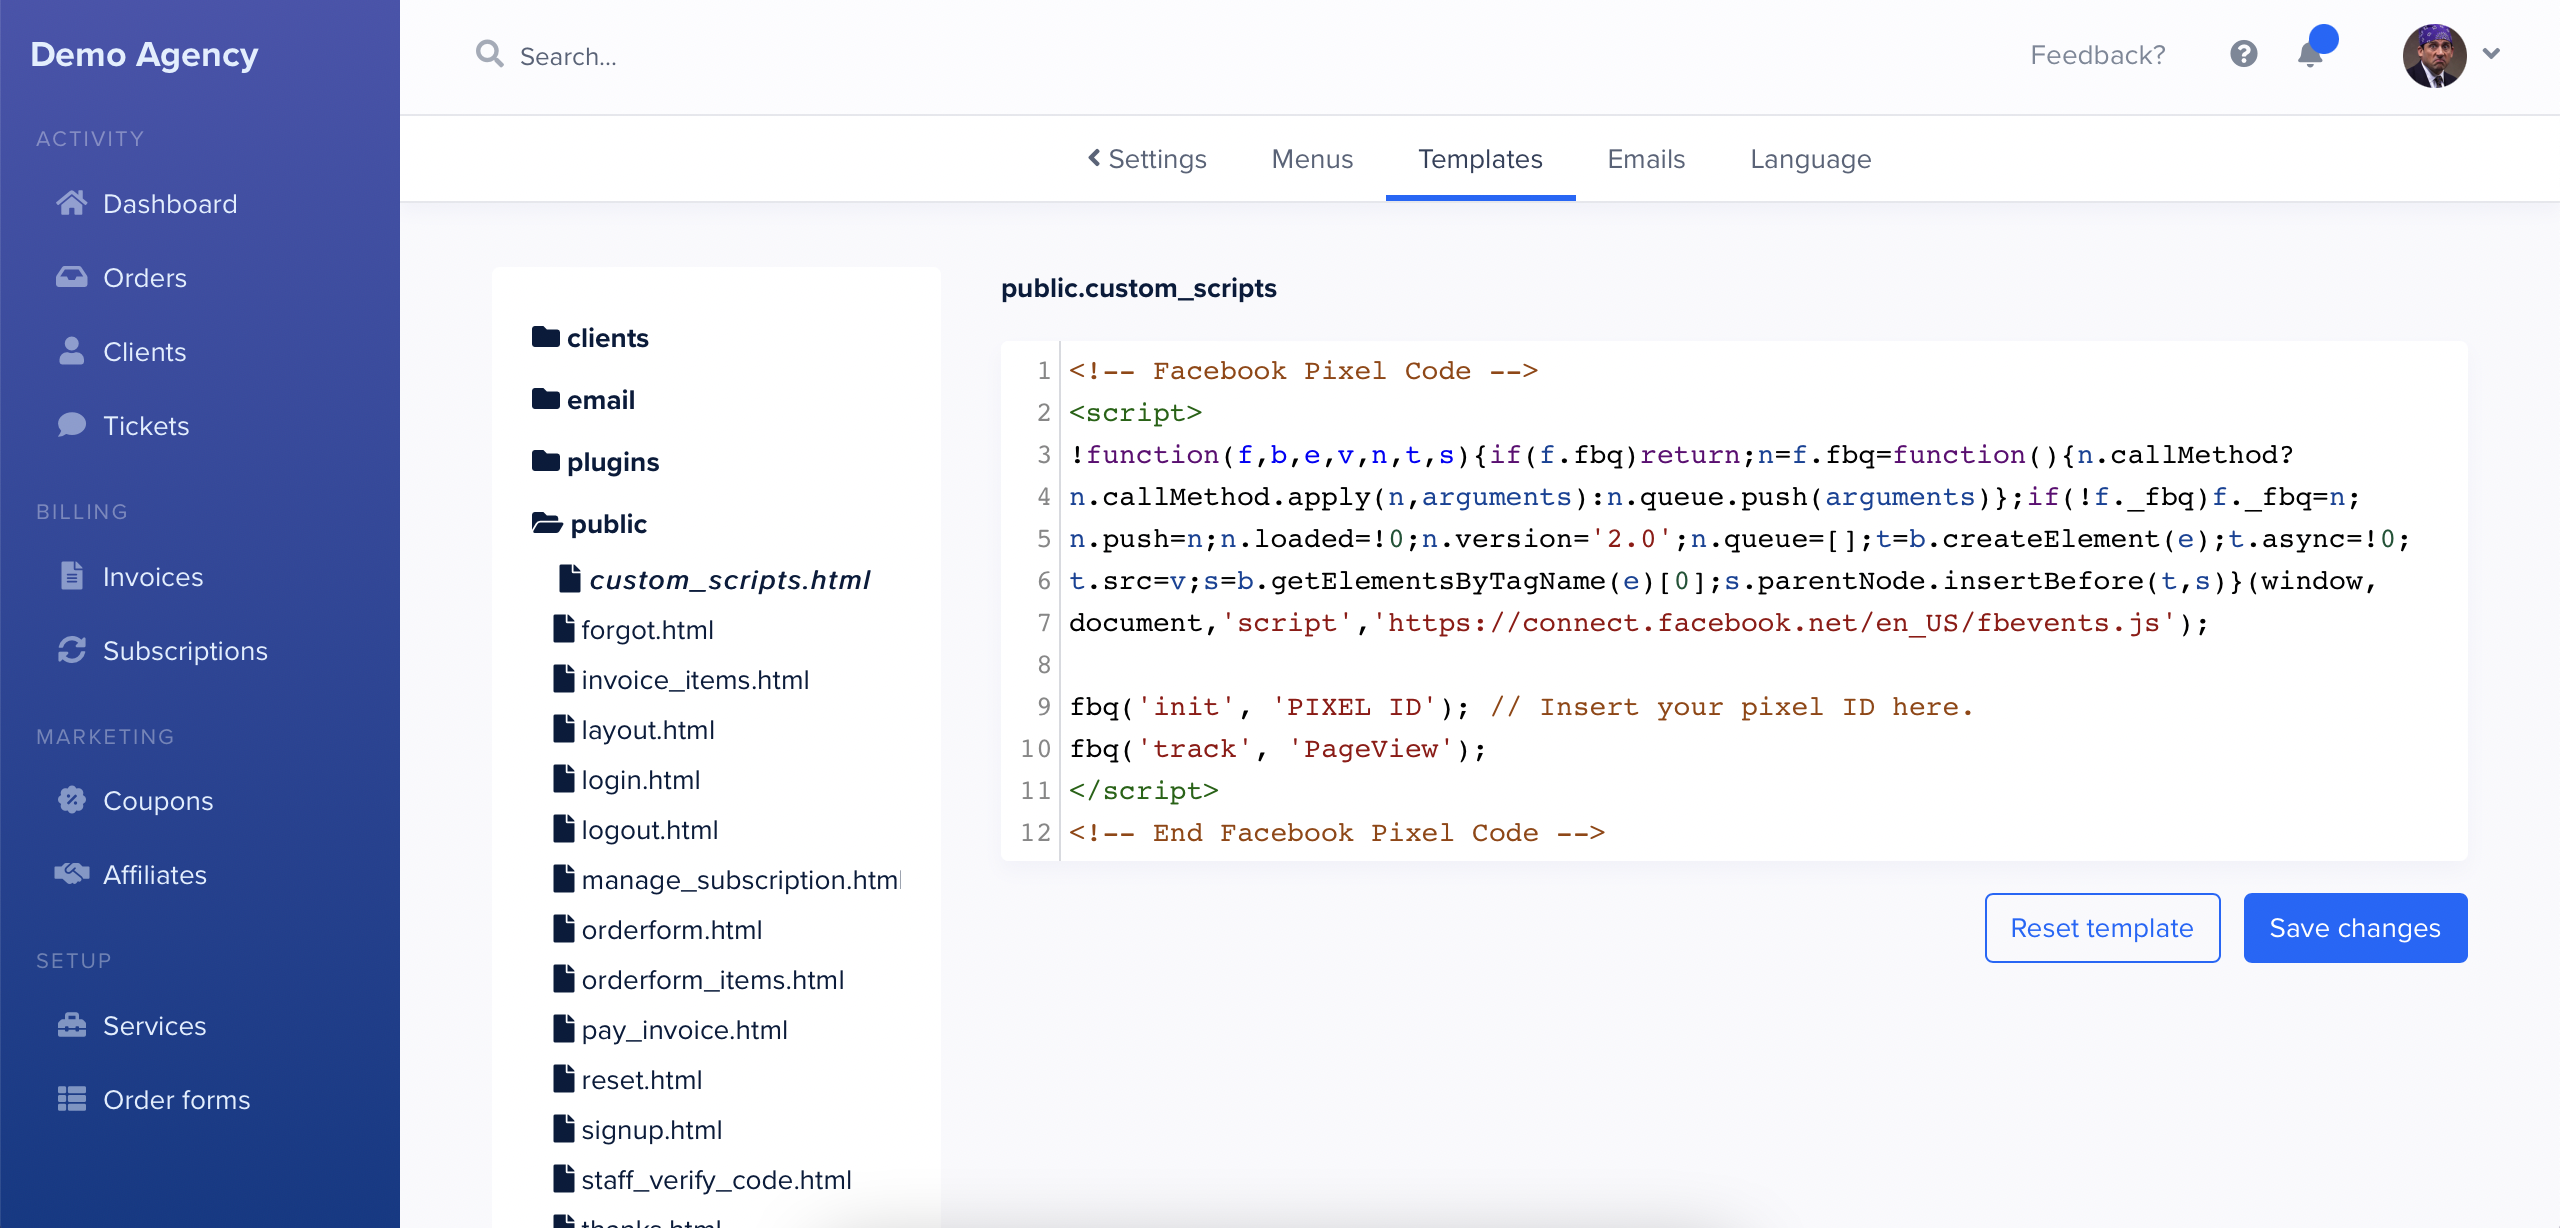2560x1228 pixels.
Task: Click the user avatar picture
Action: pyautogui.click(x=2433, y=55)
